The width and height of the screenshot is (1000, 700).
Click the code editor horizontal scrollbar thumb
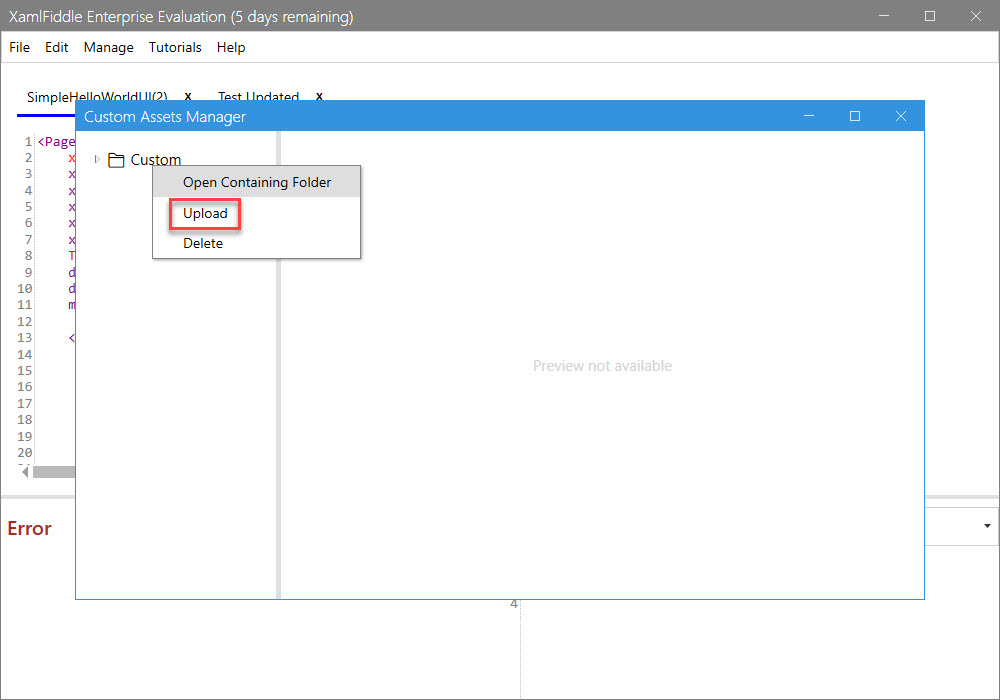click(54, 472)
